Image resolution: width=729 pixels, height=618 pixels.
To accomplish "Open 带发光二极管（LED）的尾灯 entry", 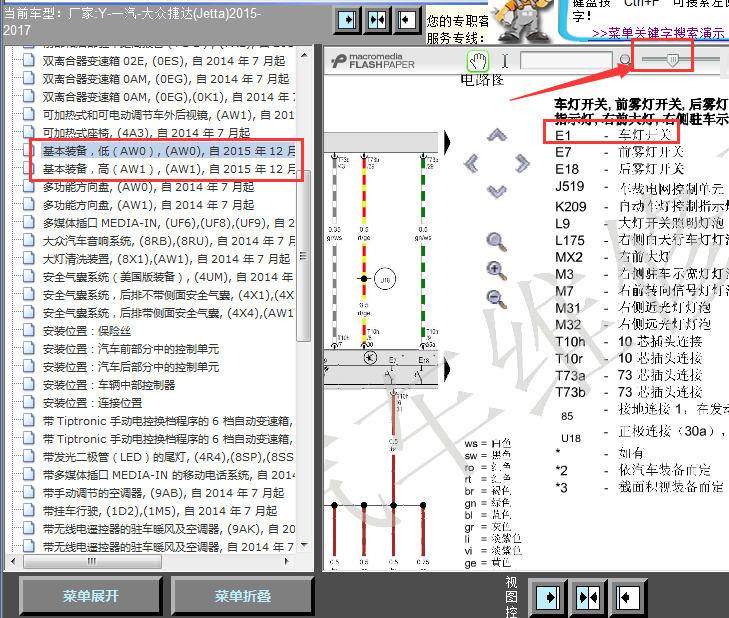I will (168, 457).
